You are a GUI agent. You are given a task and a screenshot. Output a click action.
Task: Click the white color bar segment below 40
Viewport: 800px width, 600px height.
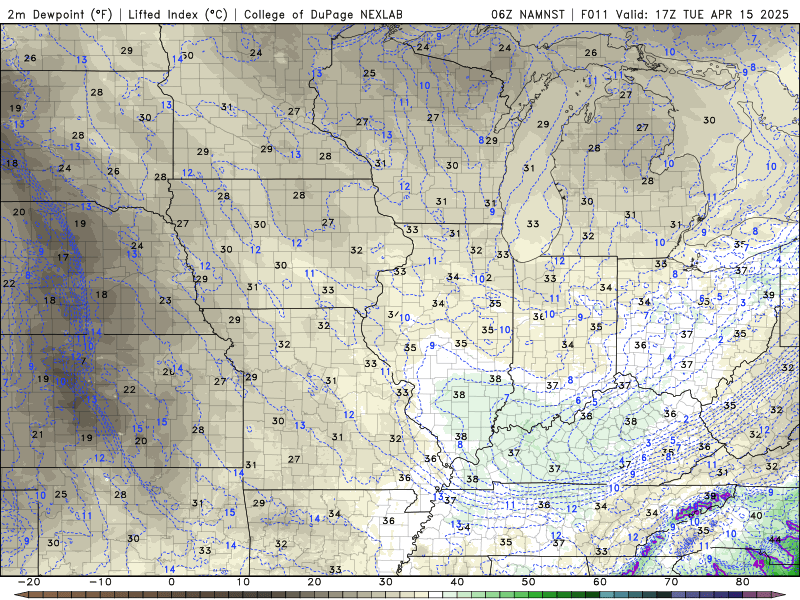click(435, 594)
